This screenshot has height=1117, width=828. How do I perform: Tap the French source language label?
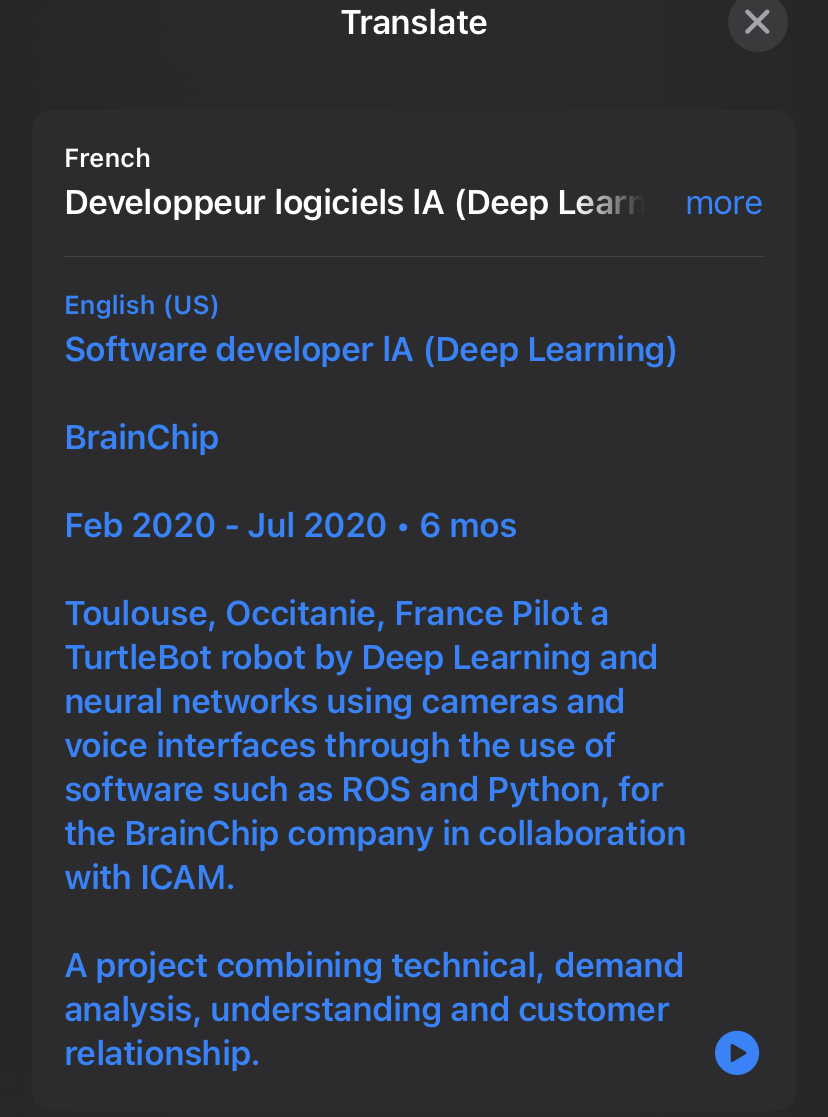pyautogui.click(x=107, y=158)
